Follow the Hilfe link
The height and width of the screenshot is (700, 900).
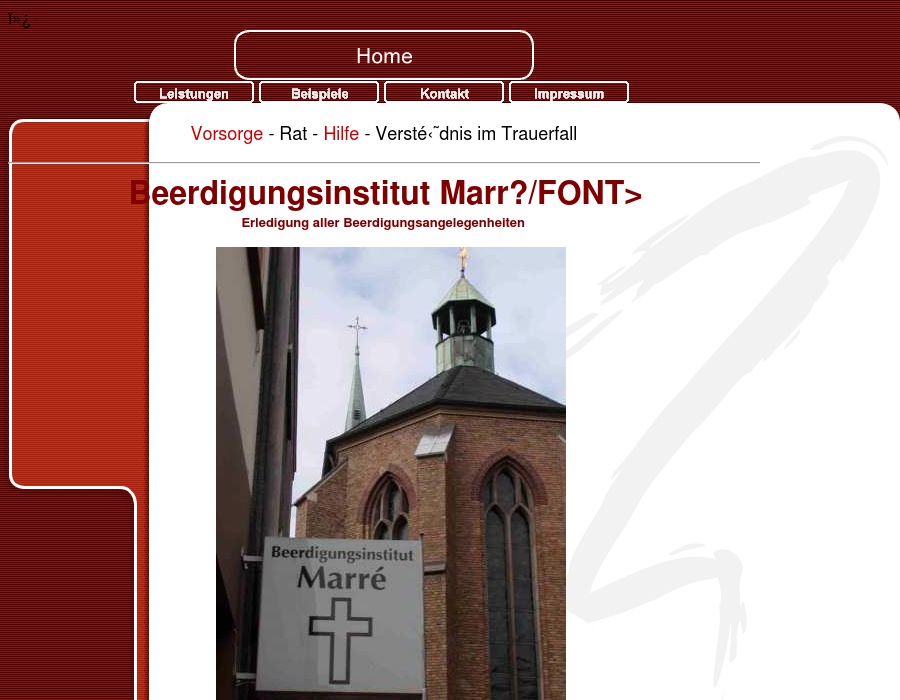pos(341,134)
